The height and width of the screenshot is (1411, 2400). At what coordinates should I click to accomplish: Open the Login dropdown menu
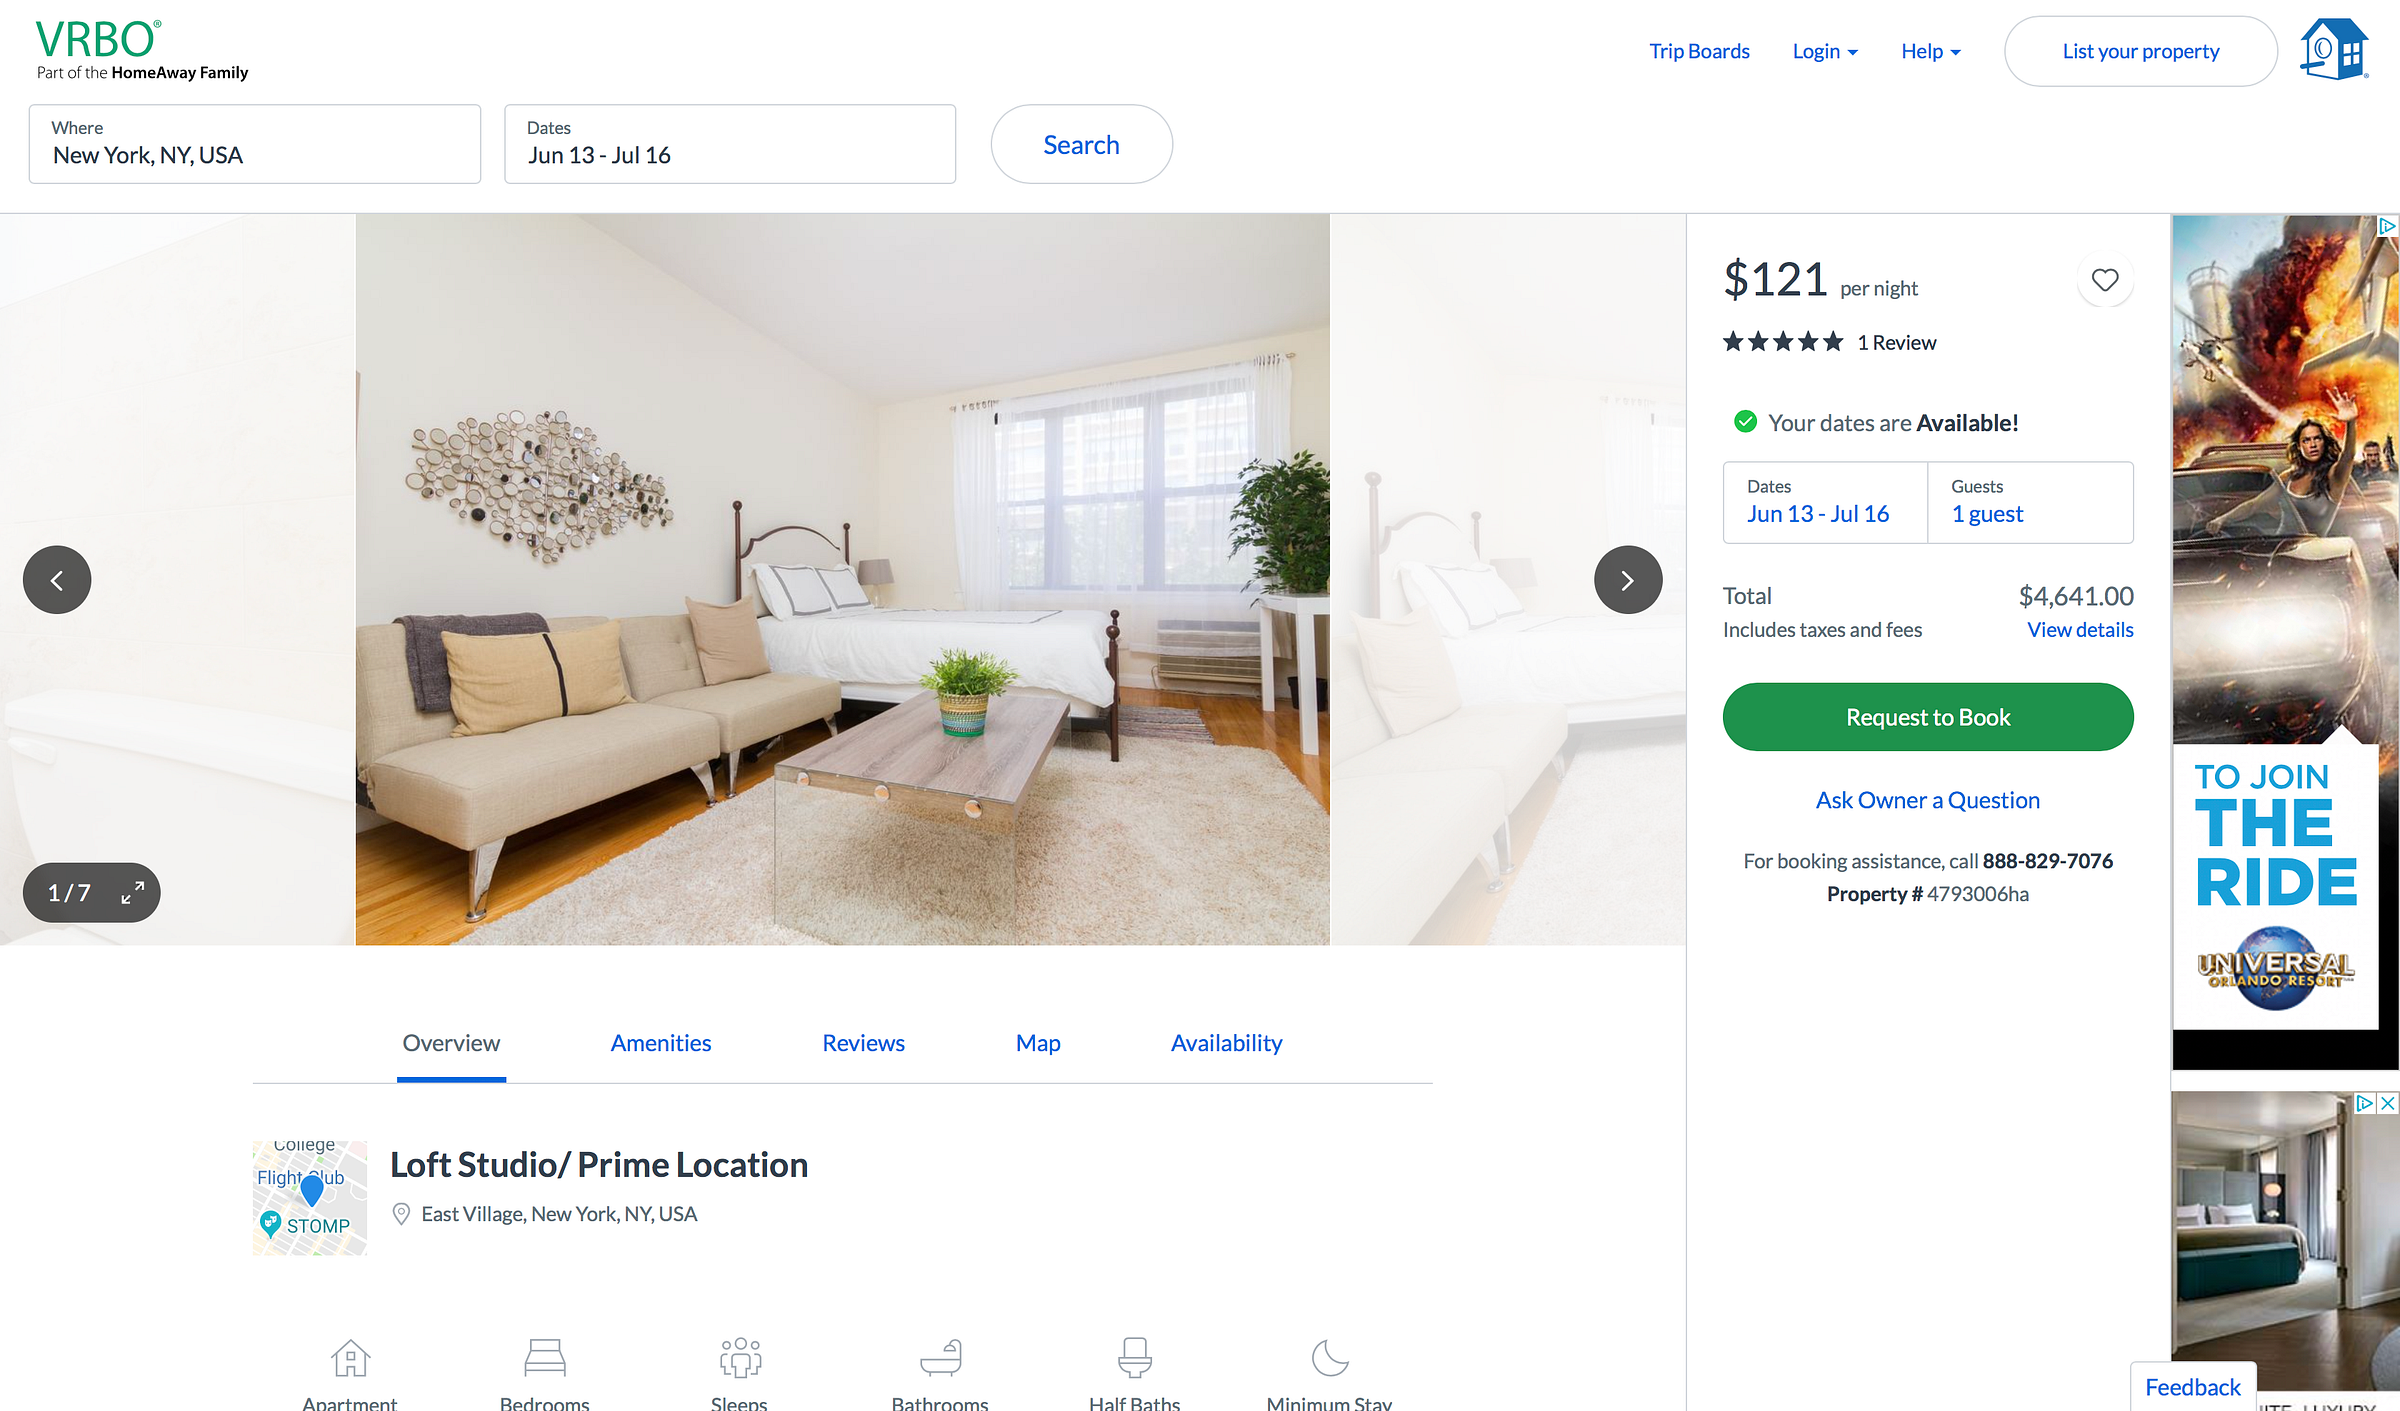click(1825, 51)
